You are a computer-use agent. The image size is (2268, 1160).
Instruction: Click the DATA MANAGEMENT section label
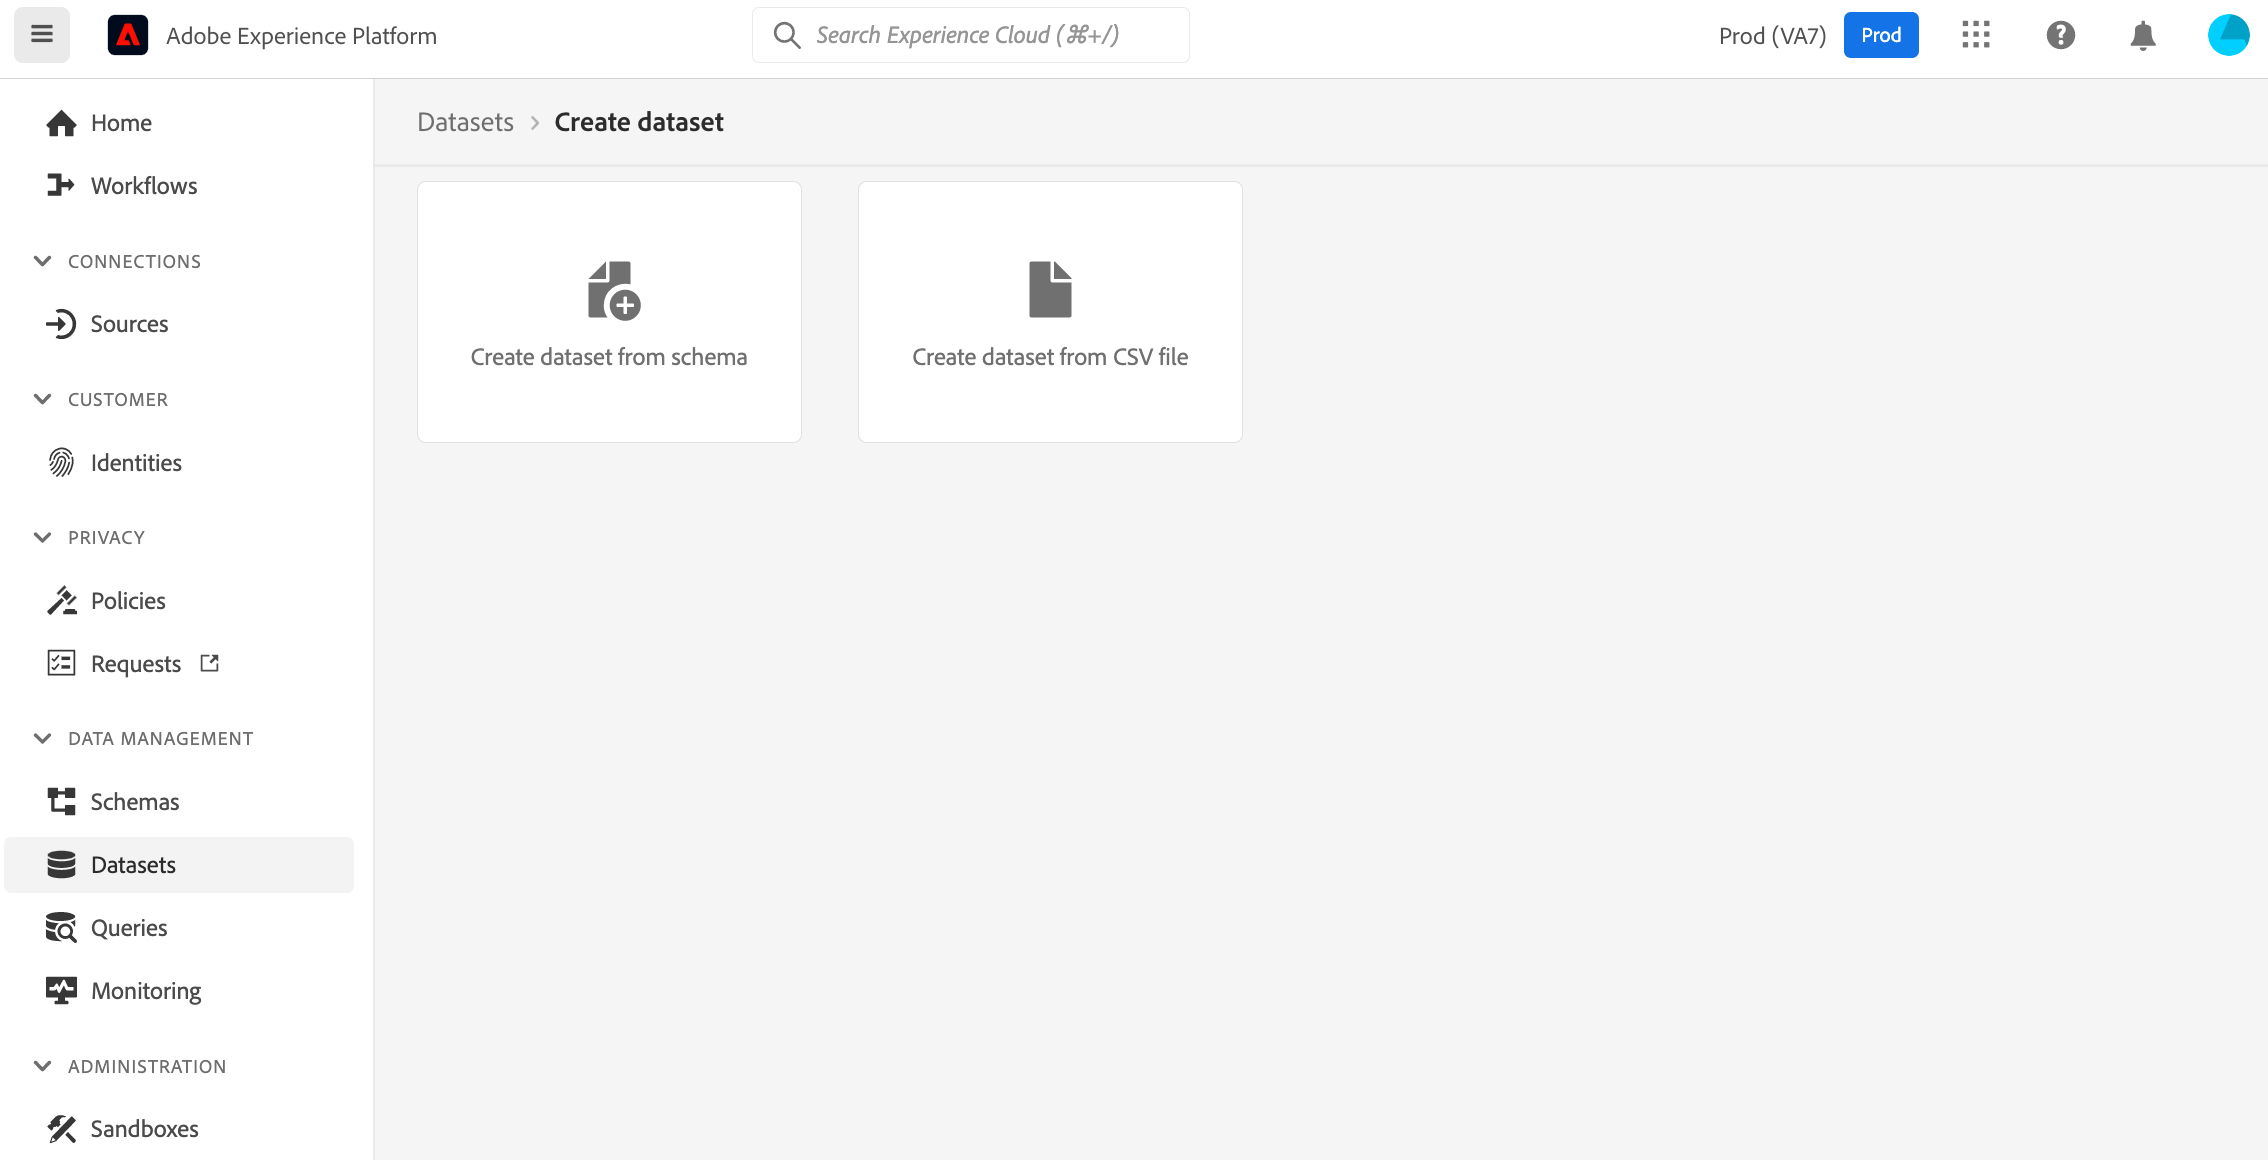pos(161,738)
